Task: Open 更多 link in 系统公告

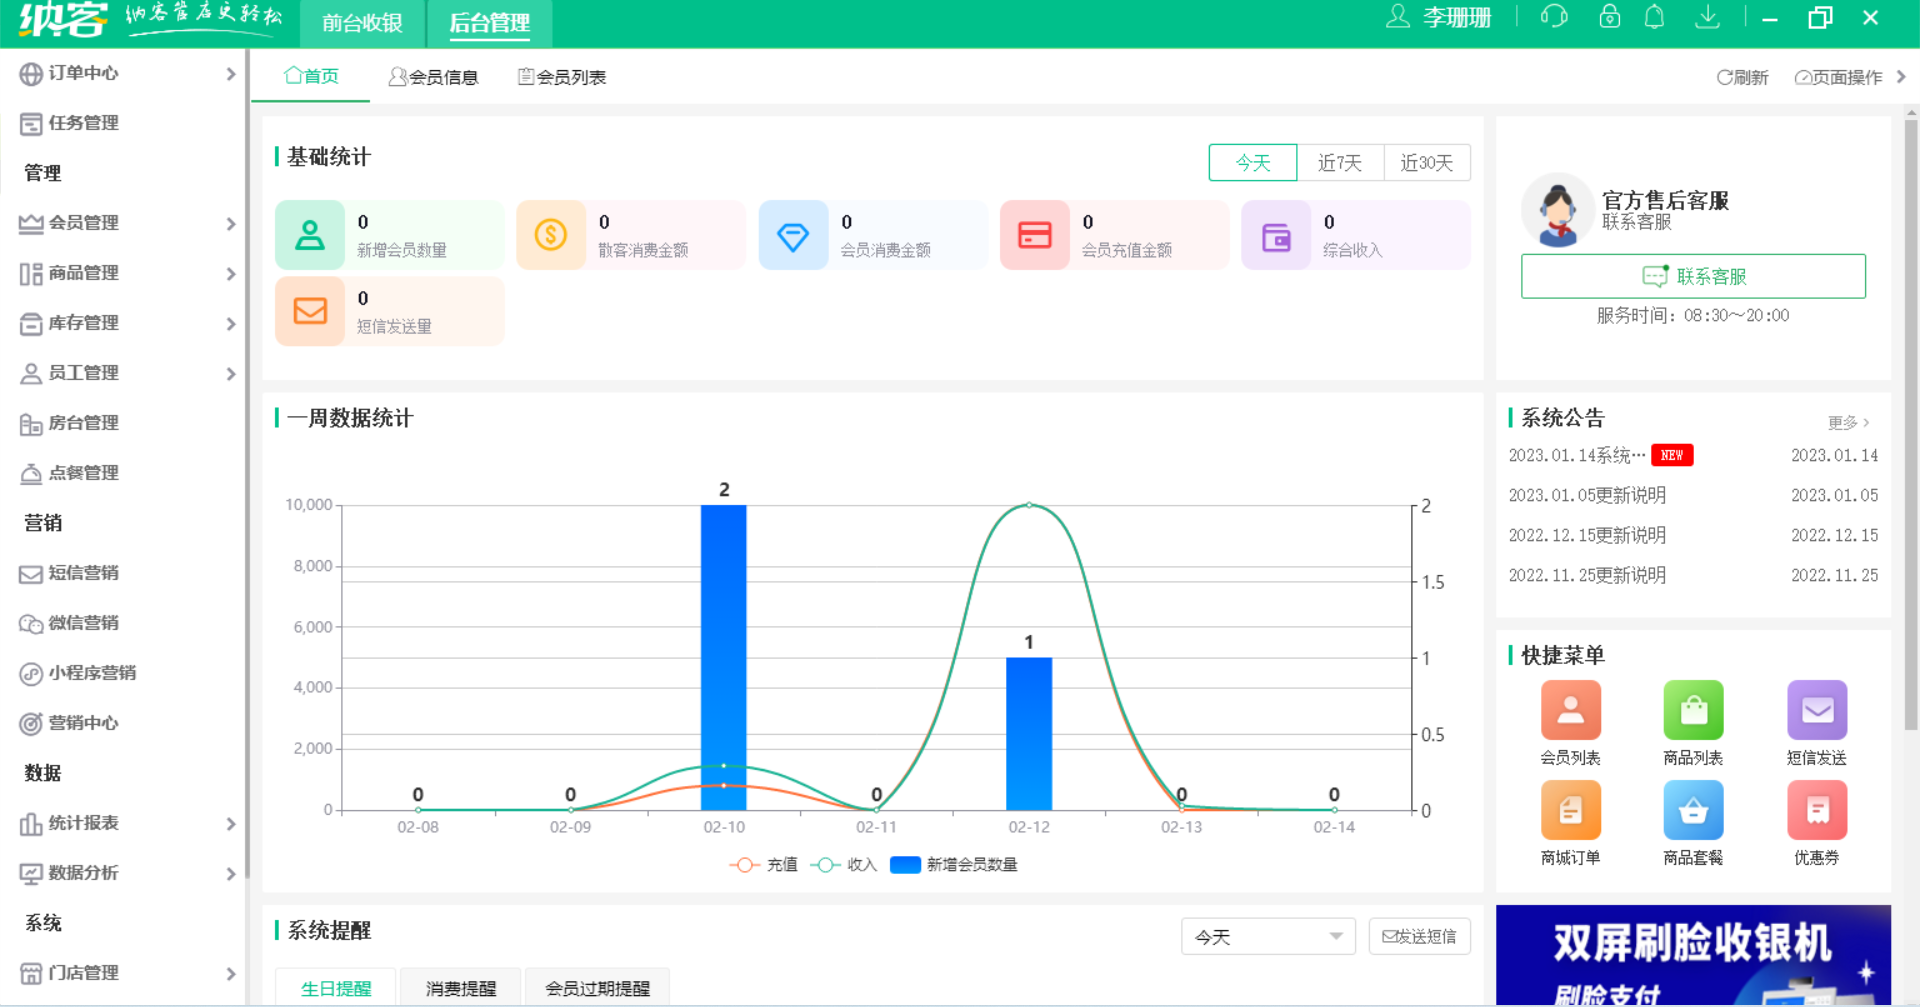Action: 1845,421
